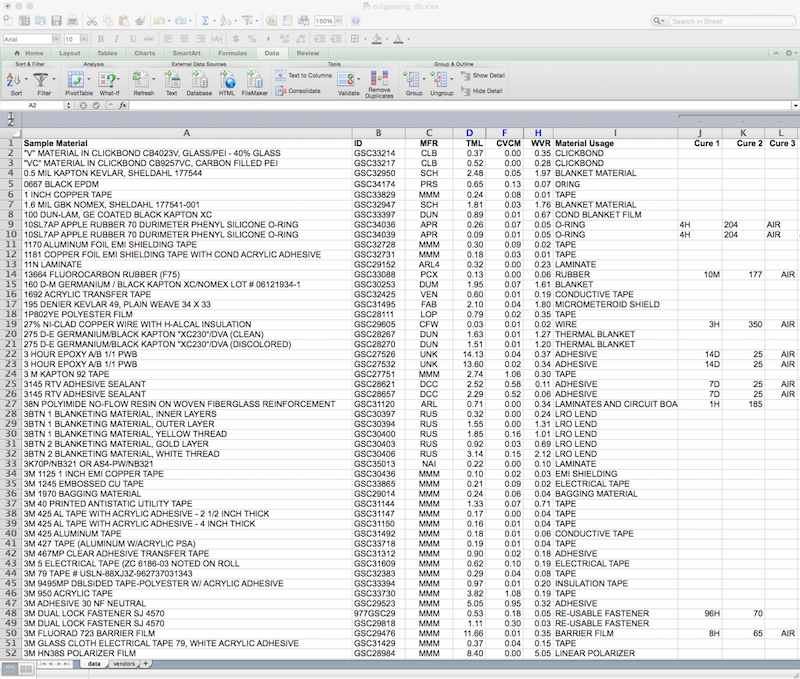The height and width of the screenshot is (679, 800).
Task: Import data from FileMaker
Action: 254,83
